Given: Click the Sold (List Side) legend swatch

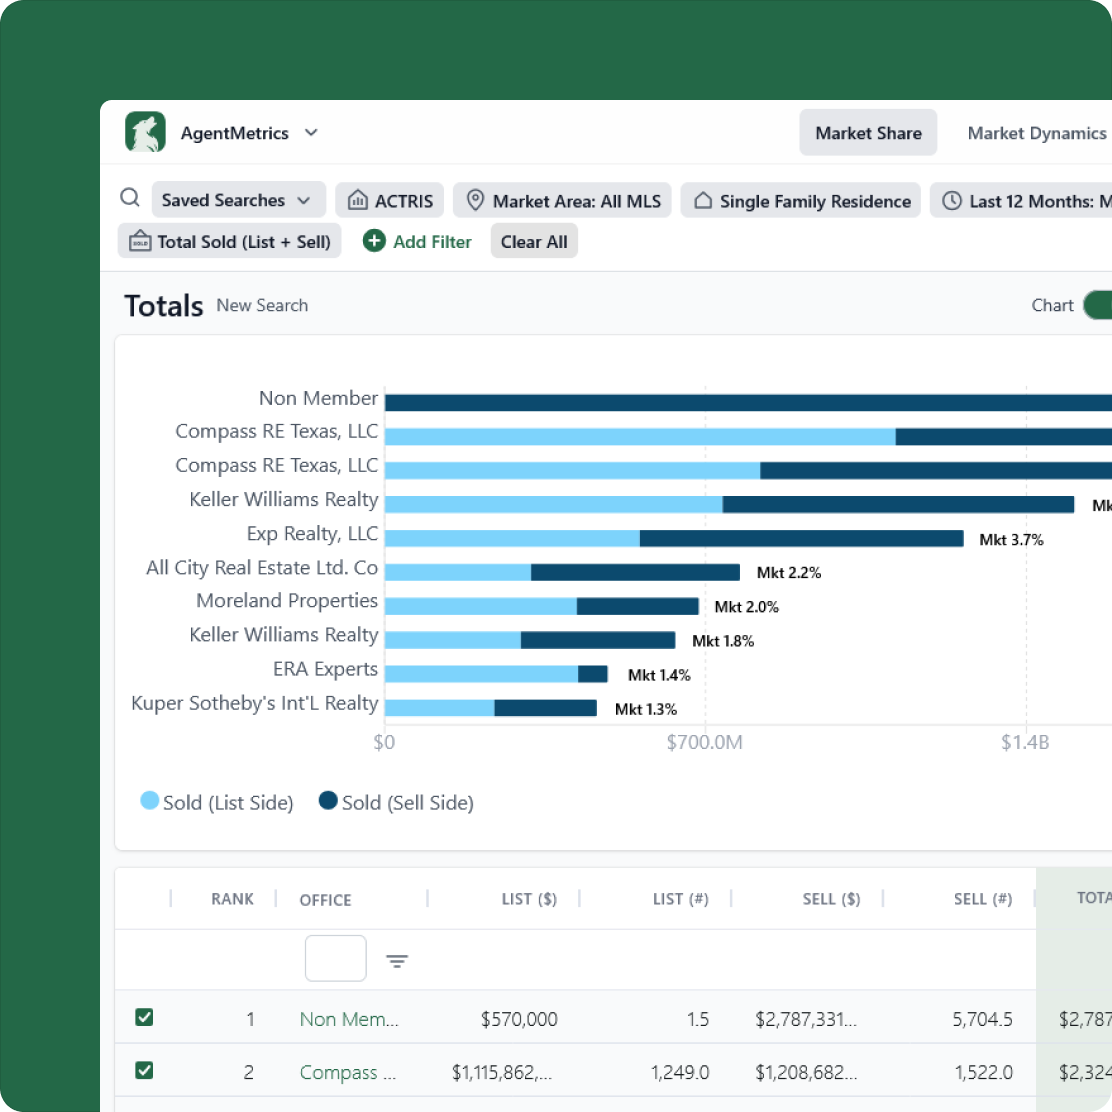Looking at the screenshot, I should coord(150,801).
